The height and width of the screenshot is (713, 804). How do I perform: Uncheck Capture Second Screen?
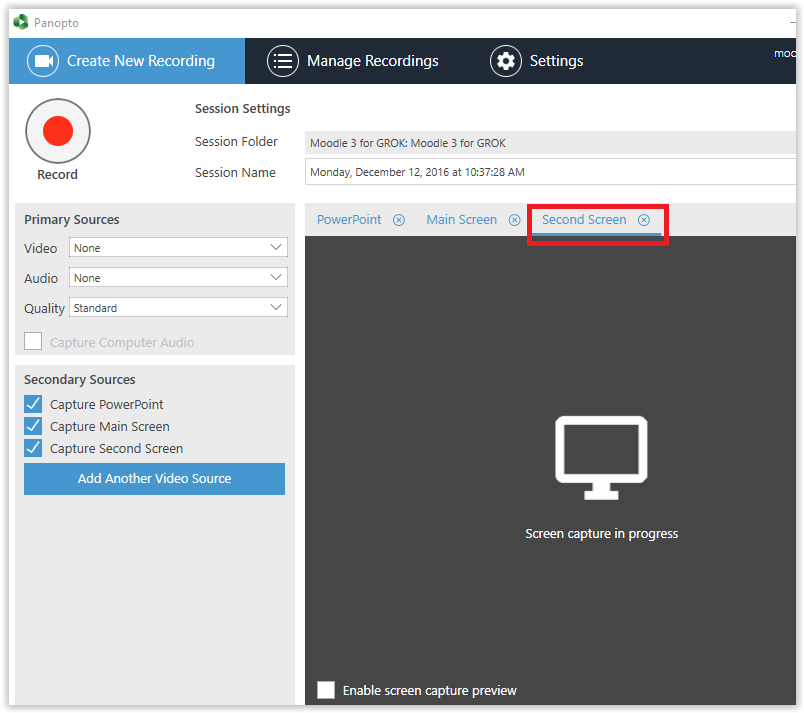point(33,448)
